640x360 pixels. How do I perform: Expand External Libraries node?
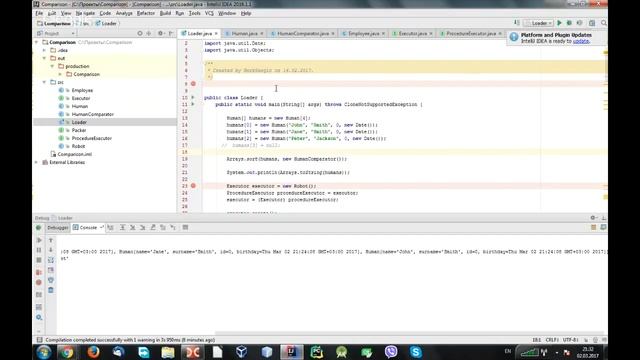pyautogui.click(x=37, y=162)
